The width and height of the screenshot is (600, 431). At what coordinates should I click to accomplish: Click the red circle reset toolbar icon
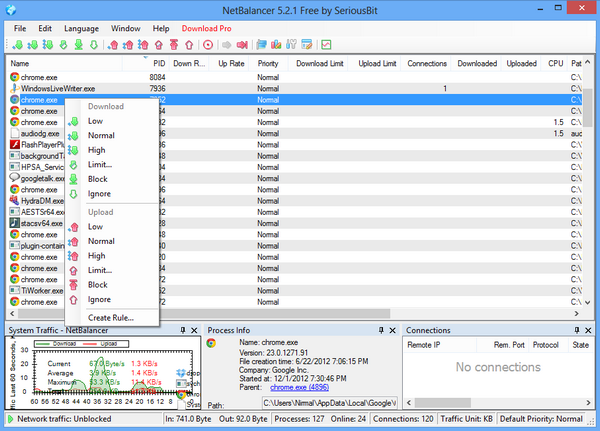(208, 45)
